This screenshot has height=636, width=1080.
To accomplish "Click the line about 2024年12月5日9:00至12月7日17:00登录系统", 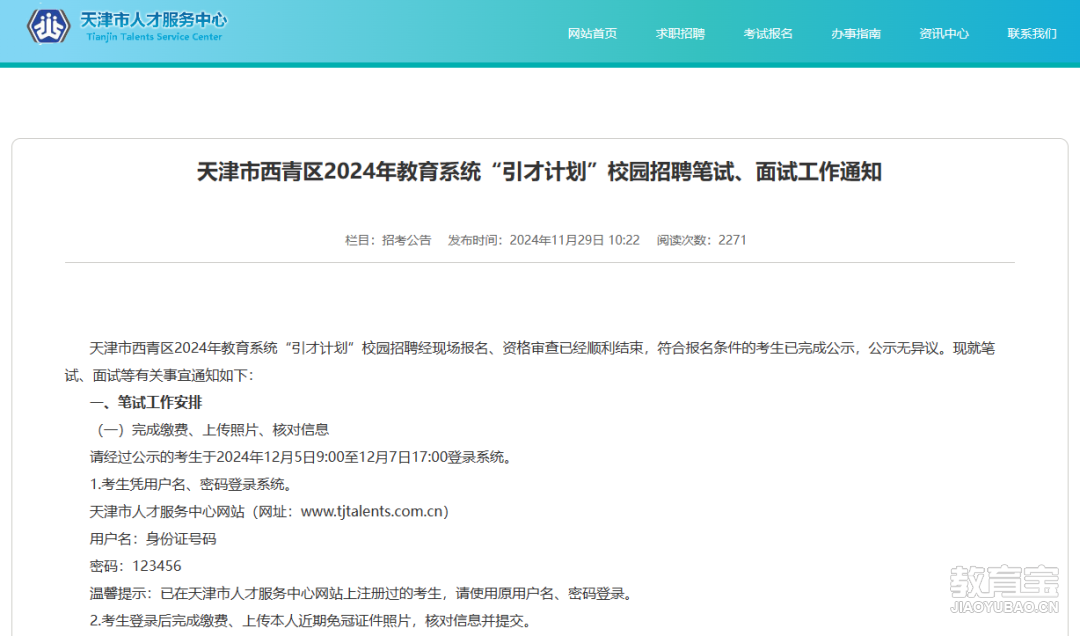I will click(303, 457).
